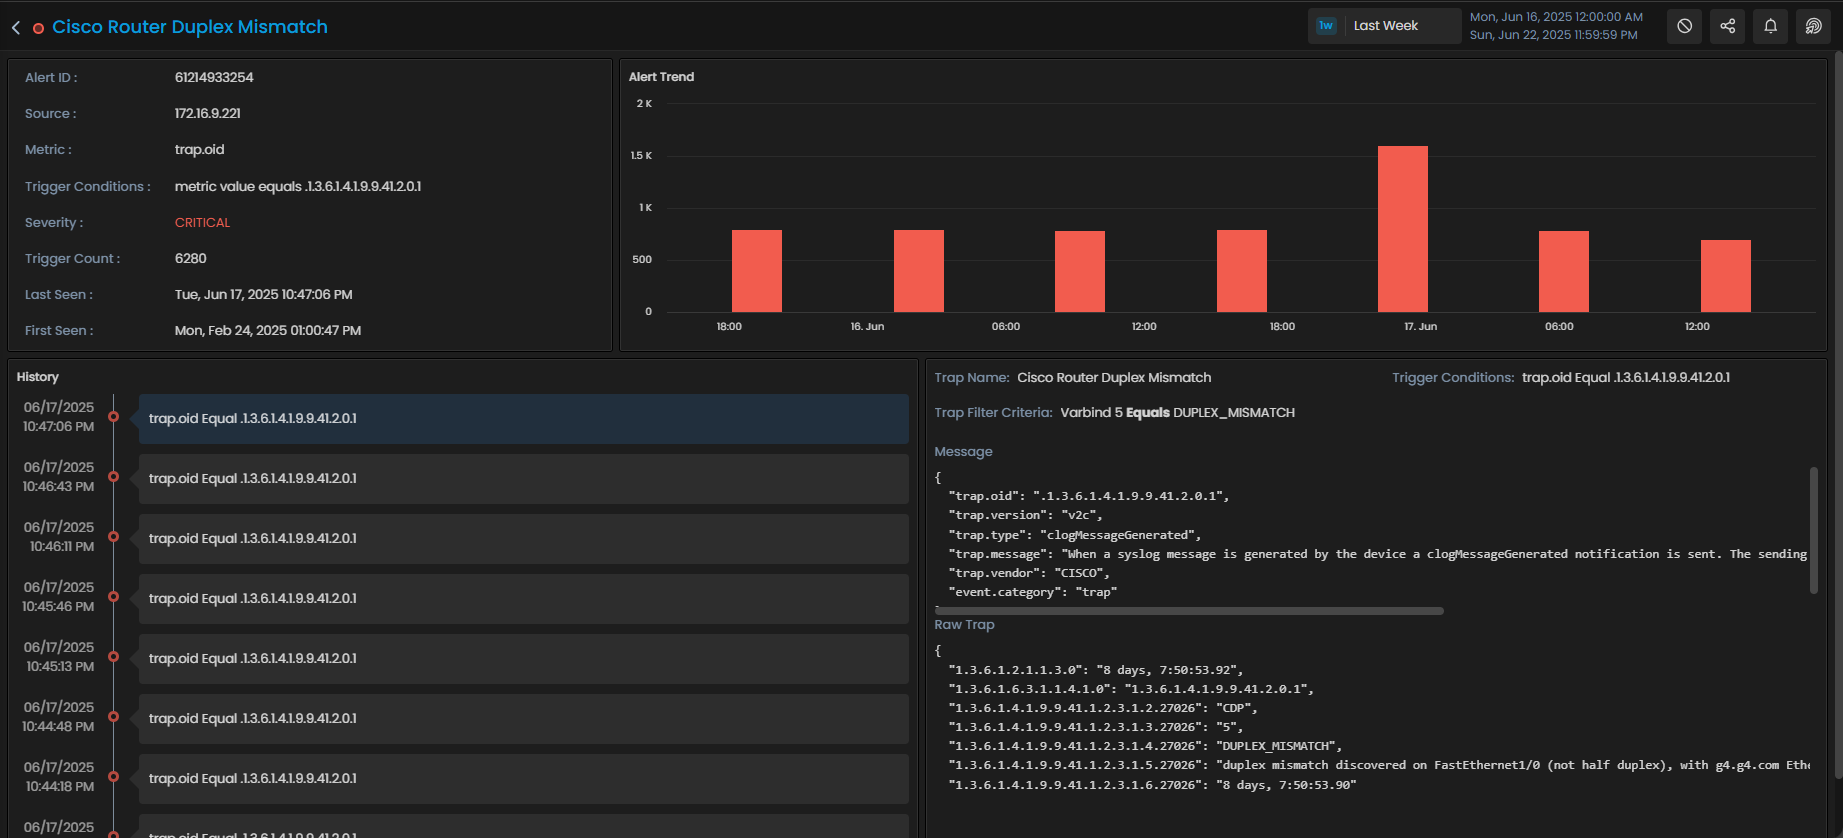
Task: Click the 16. Jun label on chart axis
Action: pos(867,327)
